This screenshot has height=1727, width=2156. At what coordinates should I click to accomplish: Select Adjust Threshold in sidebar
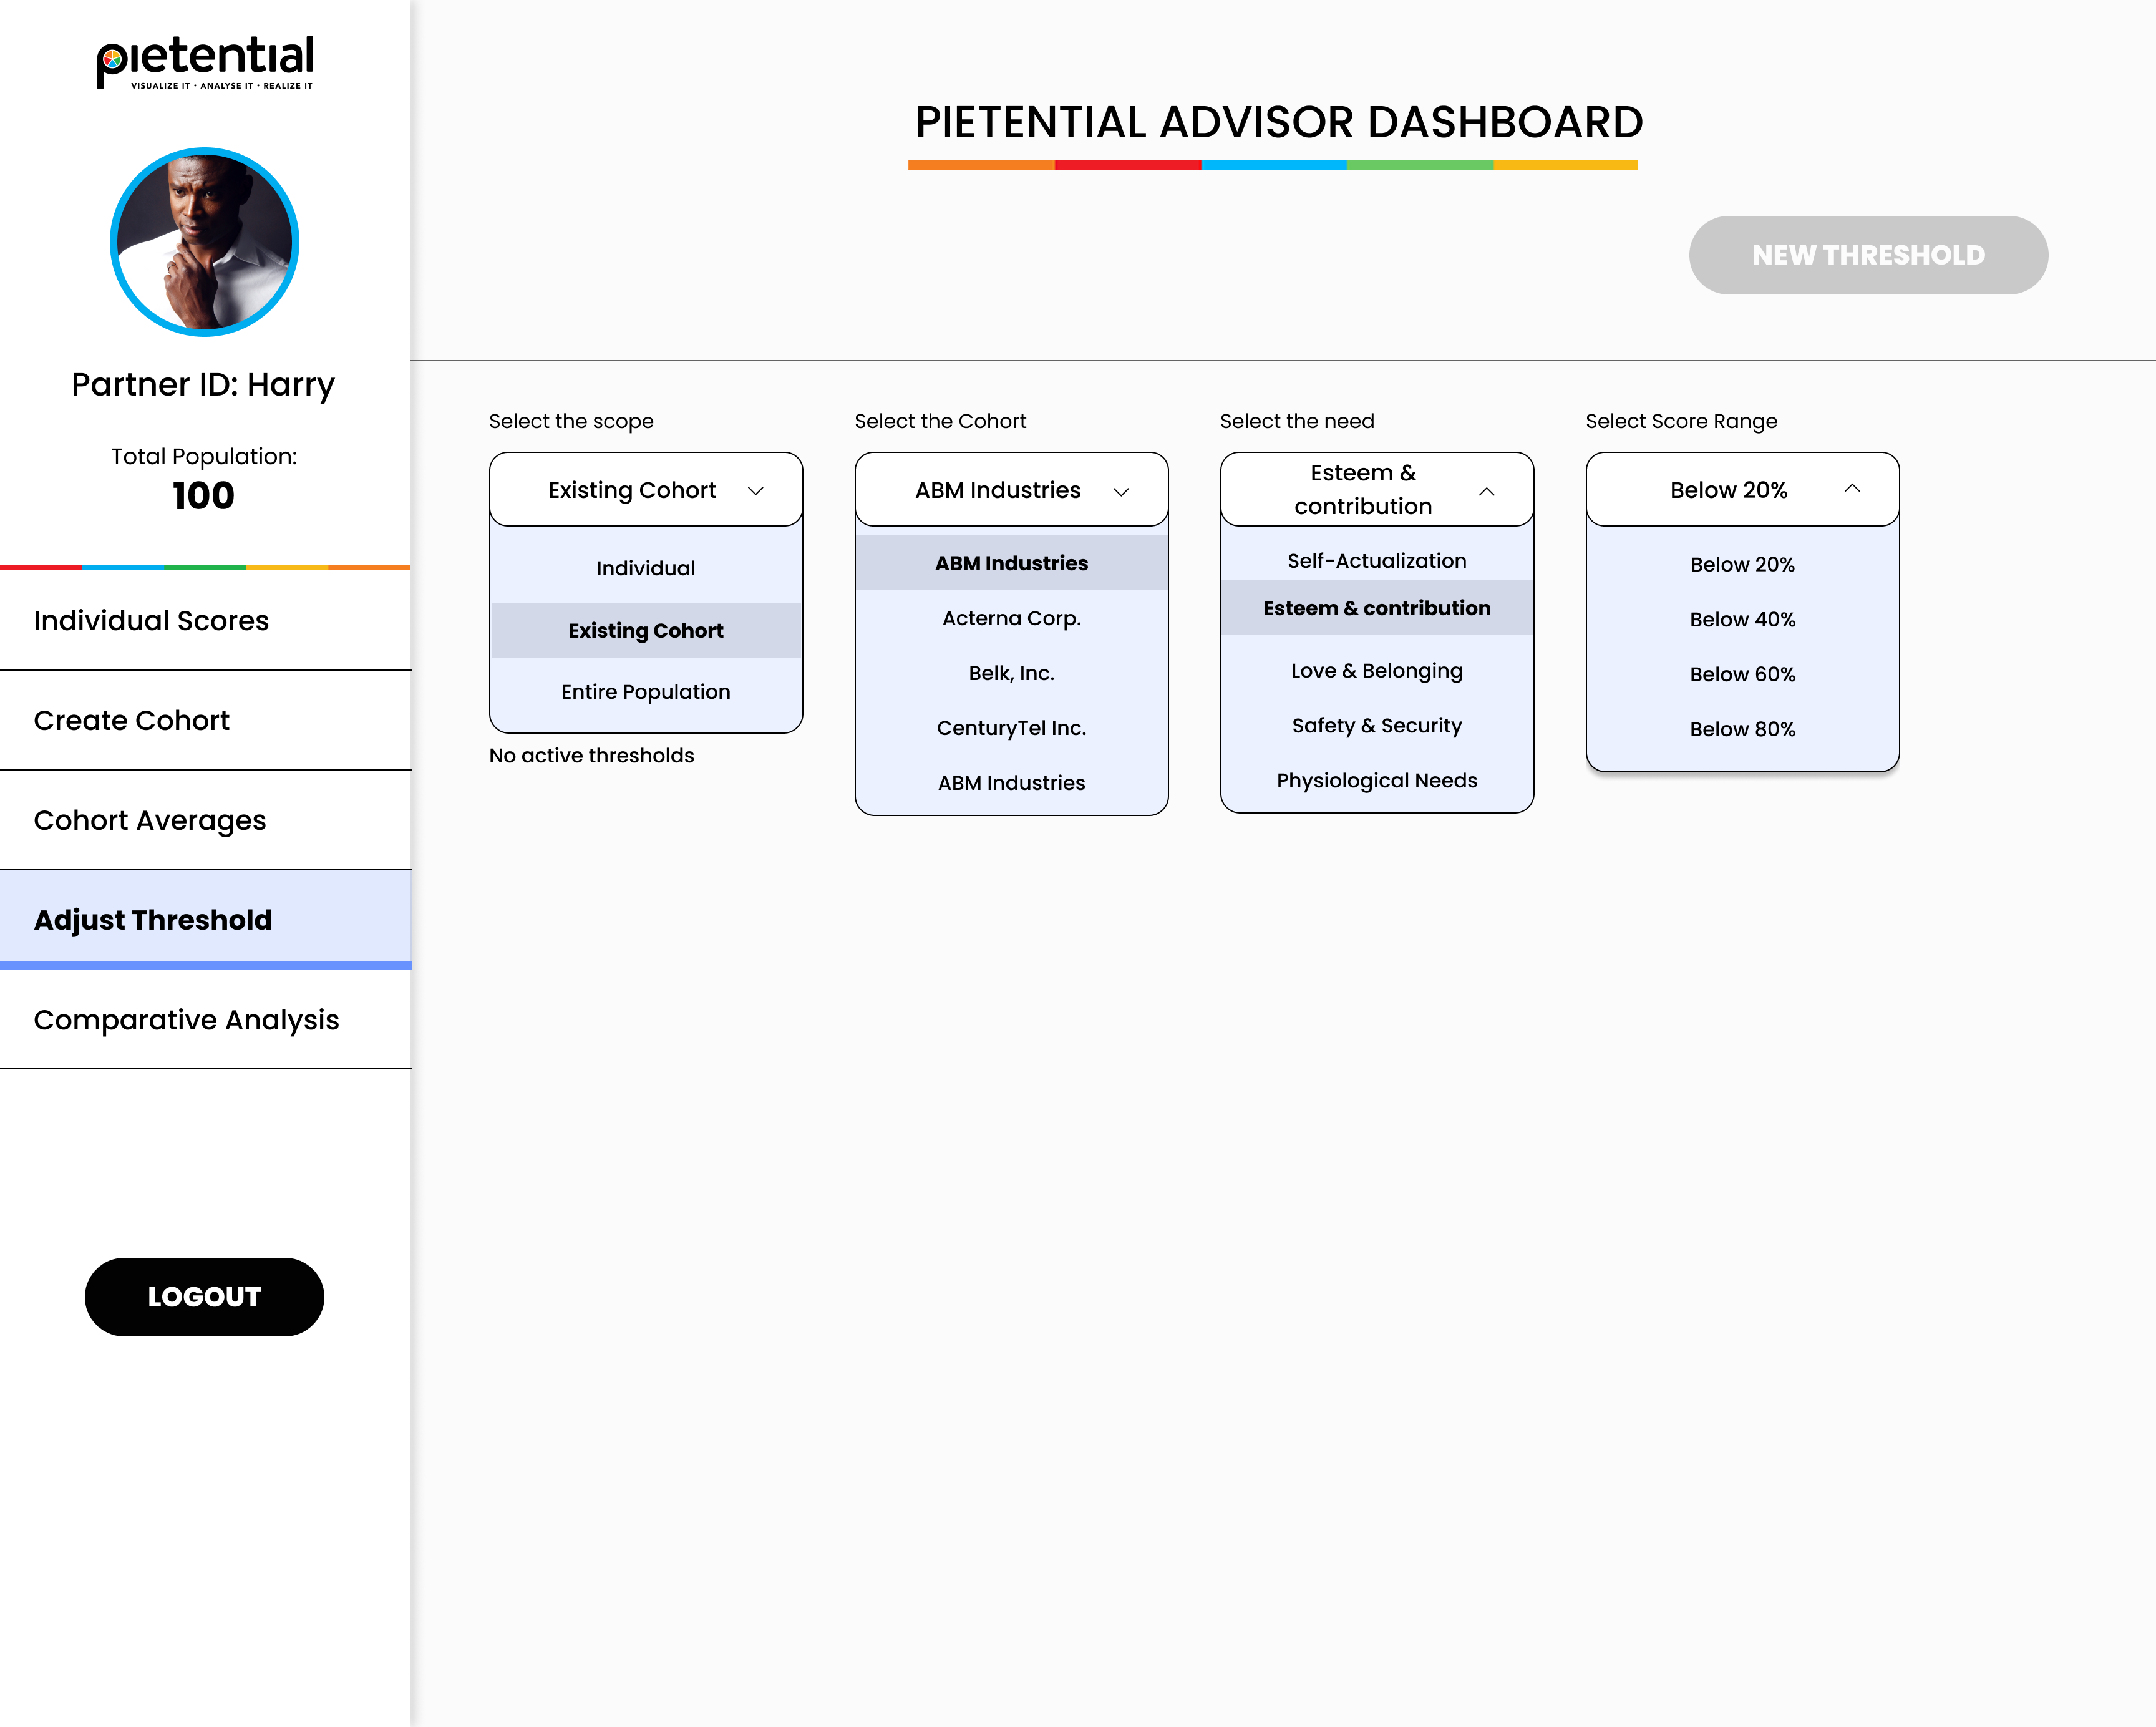(x=205, y=919)
